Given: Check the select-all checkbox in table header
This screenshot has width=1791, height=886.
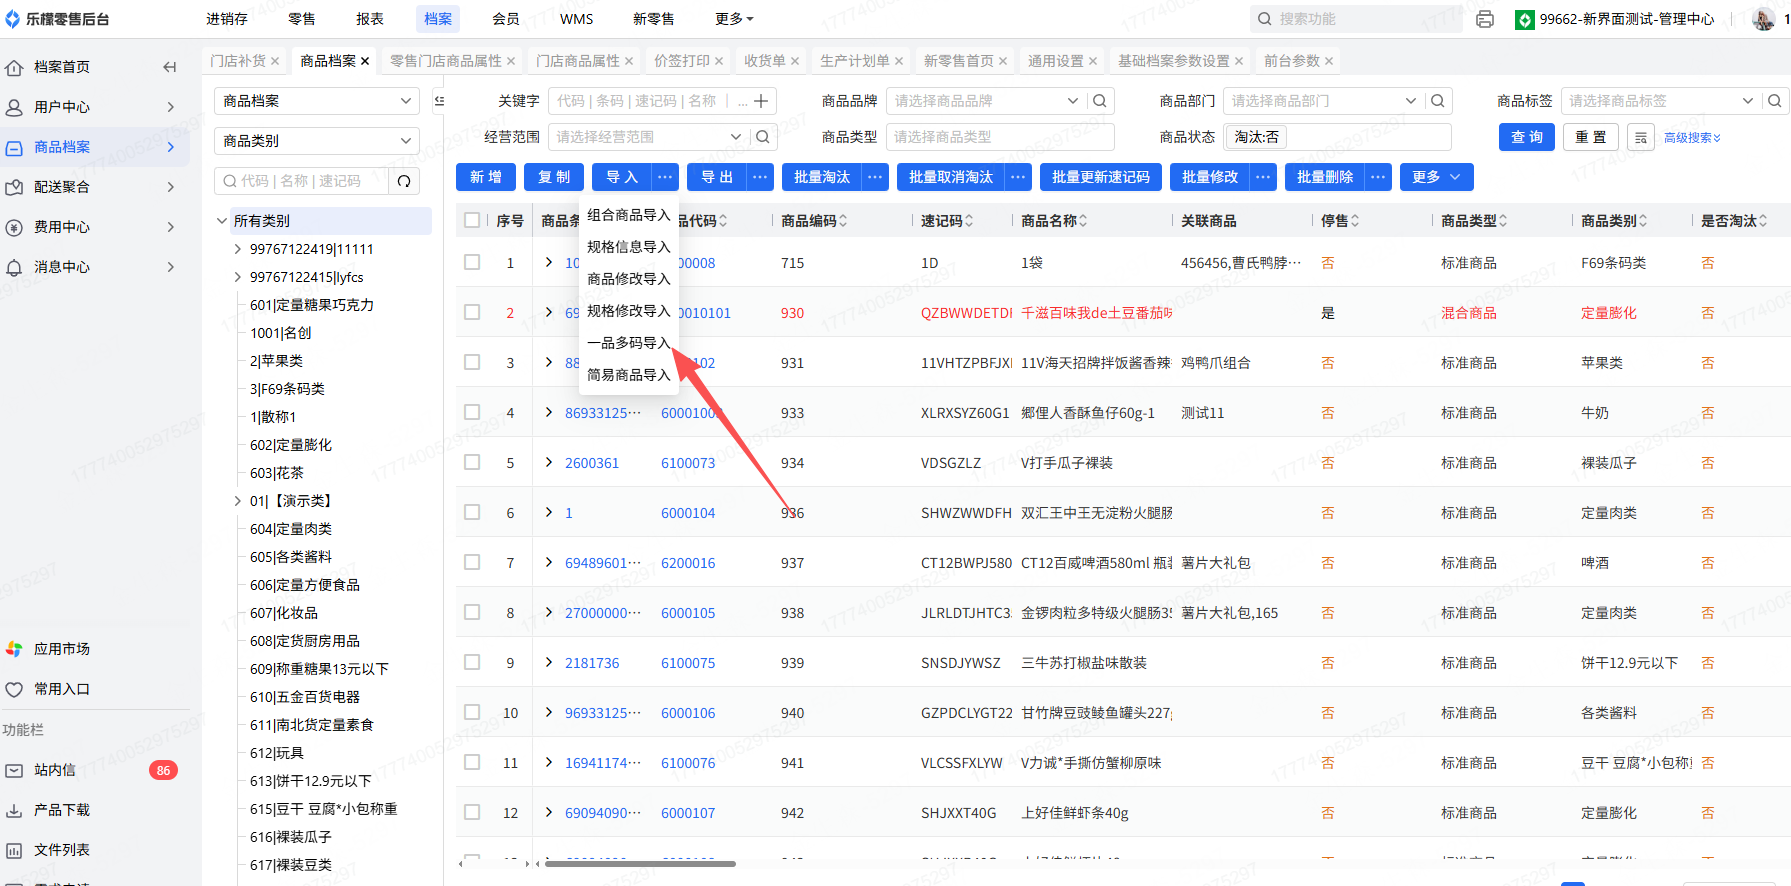Looking at the screenshot, I should [472, 220].
